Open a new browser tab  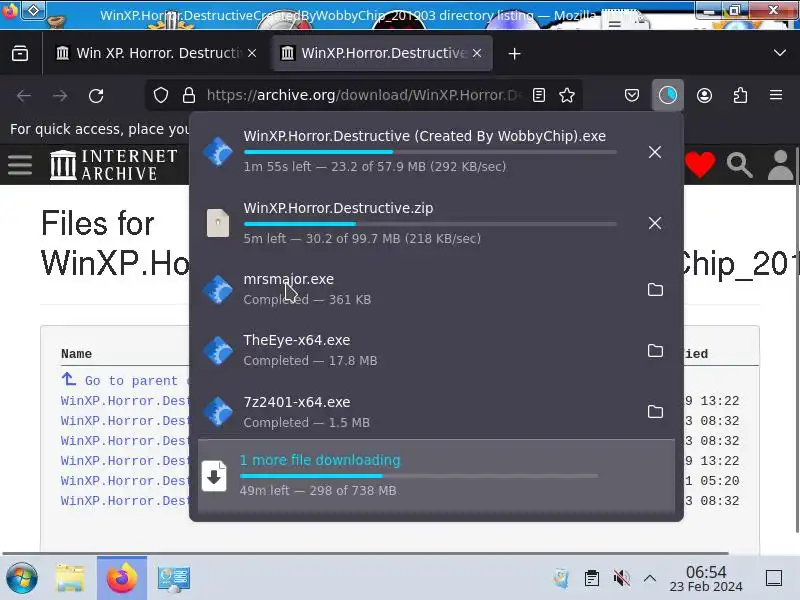click(514, 54)
